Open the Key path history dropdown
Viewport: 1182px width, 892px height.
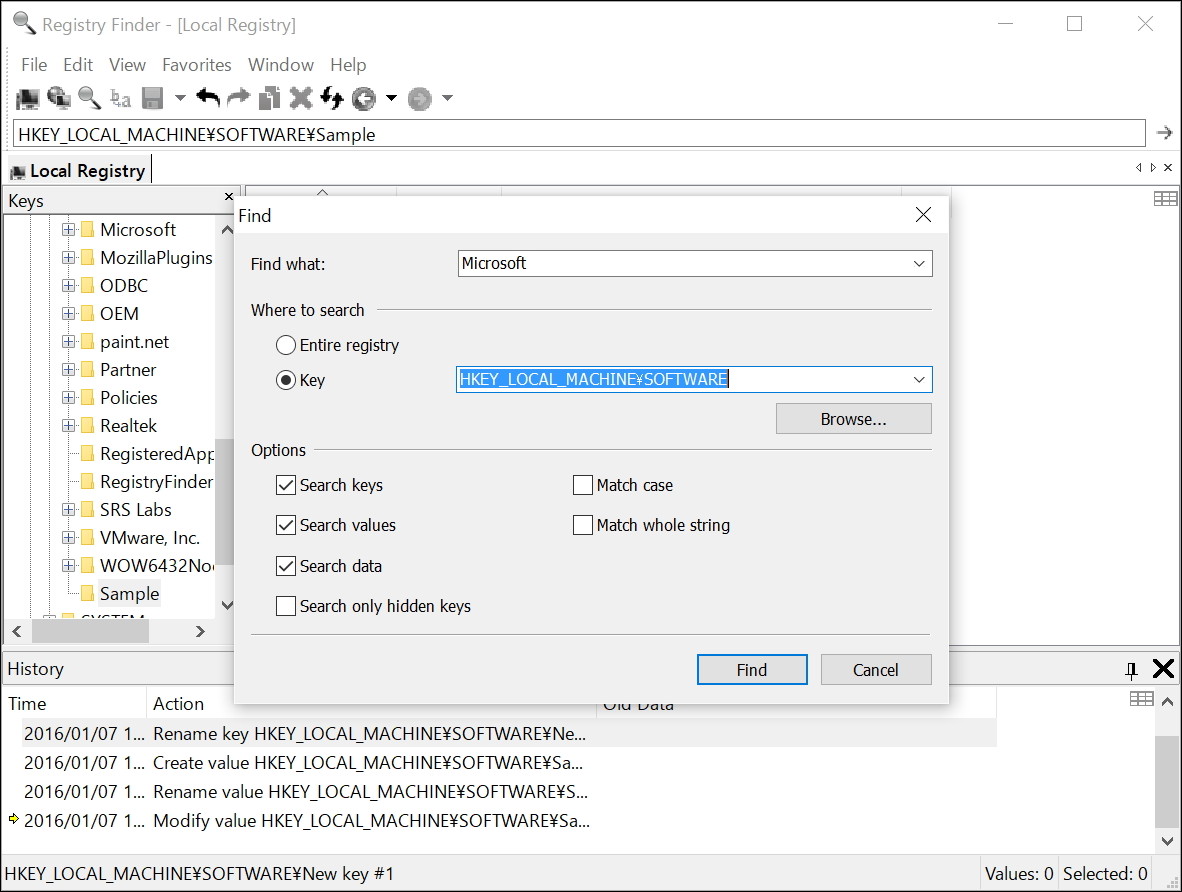(x=918, y=379)
